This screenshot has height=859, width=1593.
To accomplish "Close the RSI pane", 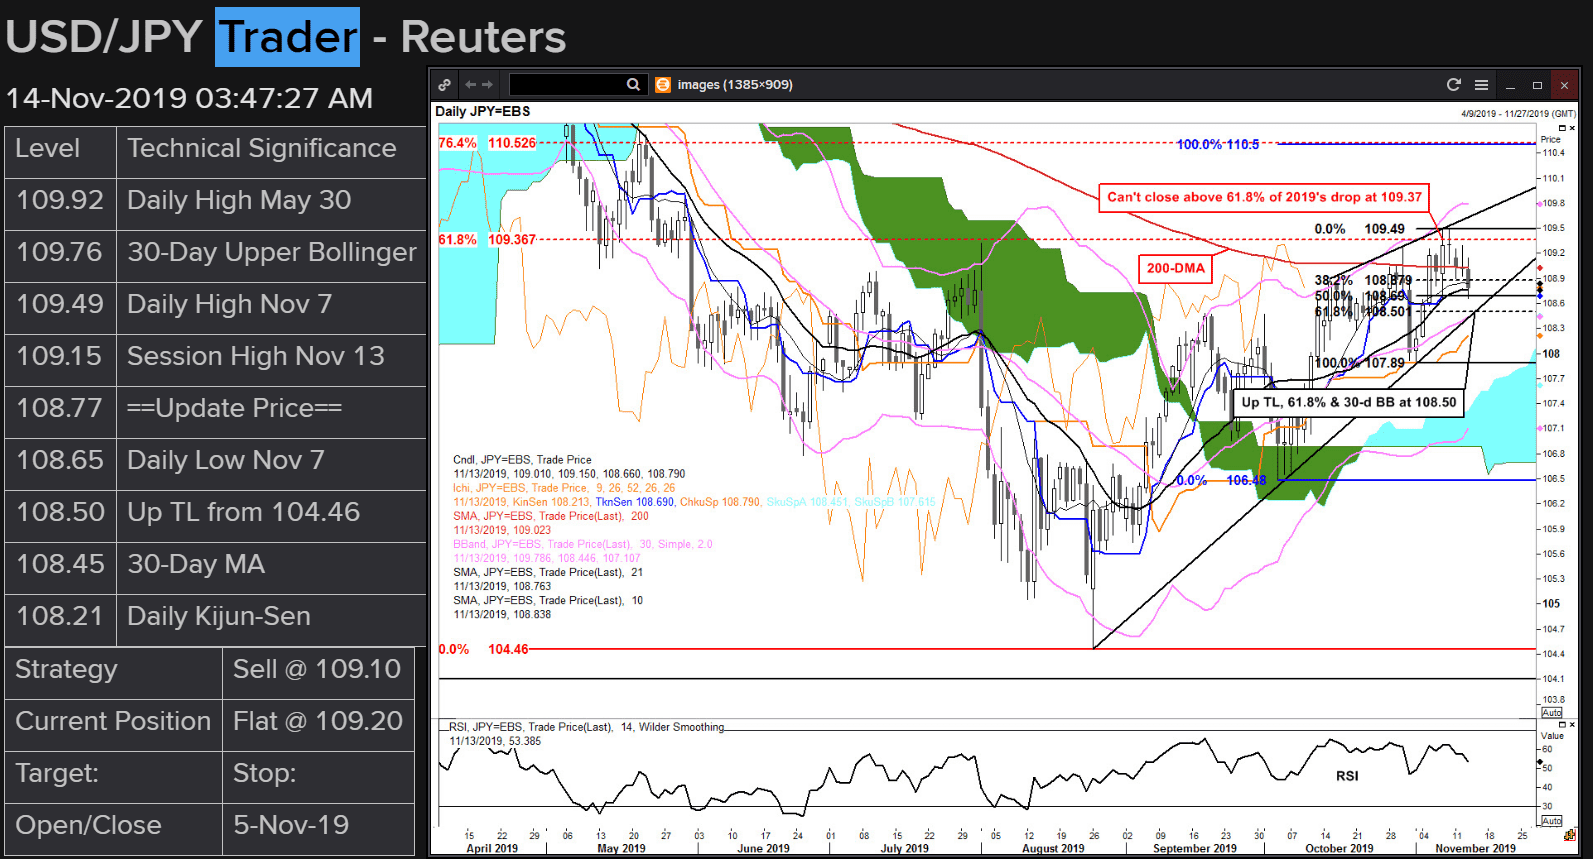I will click(1572, 724).
